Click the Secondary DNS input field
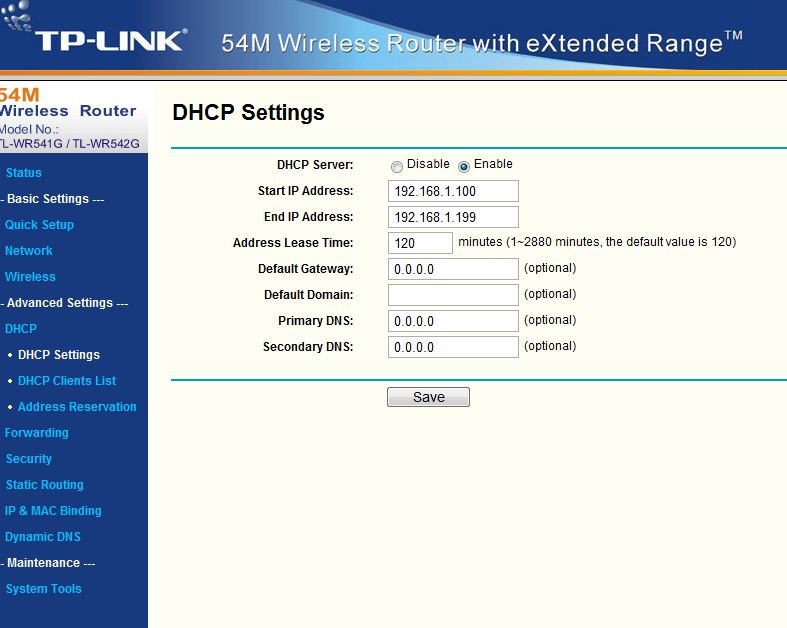Image resolution: width=787 pixels, height=628 pixels. pos(453,347)
